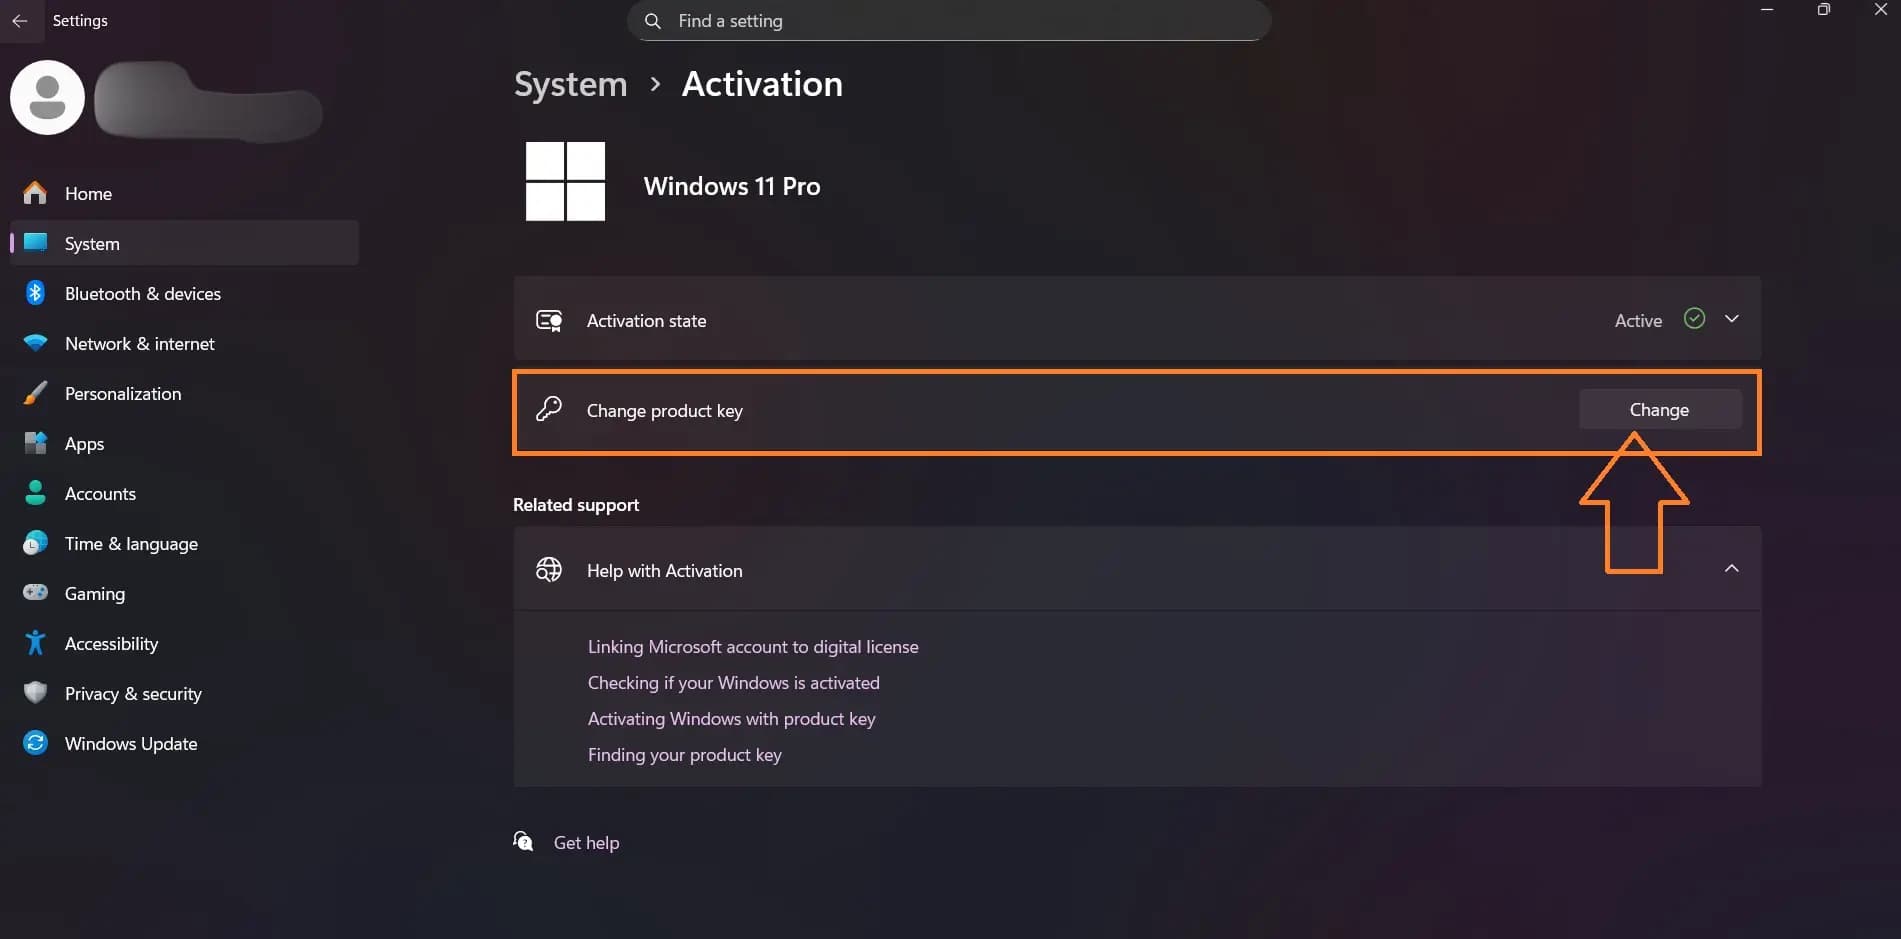Expand the Activation state chevron
Screen dimensions: 1901x939
coord(1732,319)
